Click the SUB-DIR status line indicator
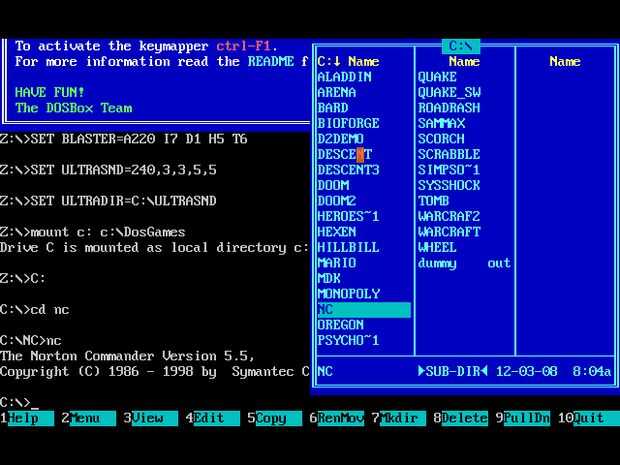This screenshot has height=465, width=620. coord(453,371)
